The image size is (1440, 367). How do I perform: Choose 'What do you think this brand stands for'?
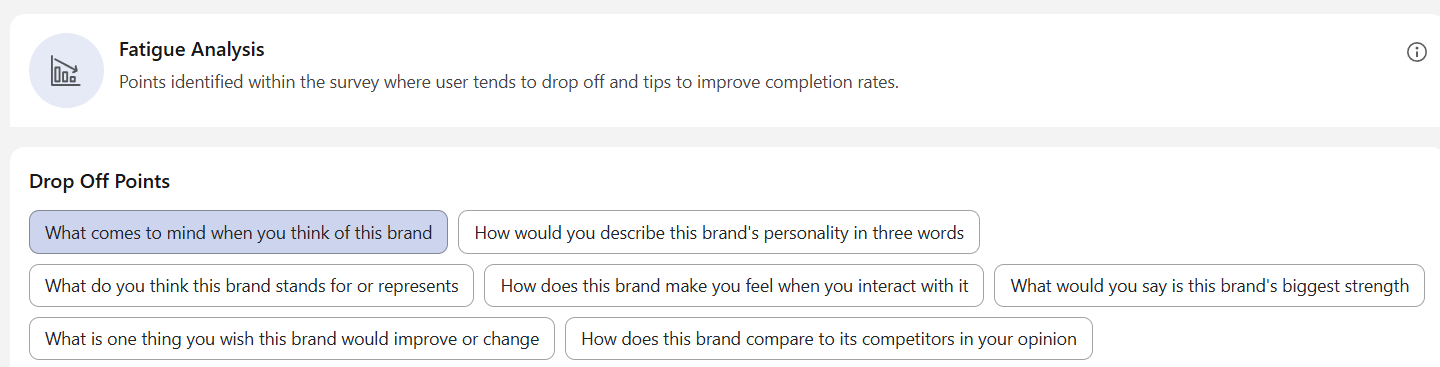tap(251, 286)
